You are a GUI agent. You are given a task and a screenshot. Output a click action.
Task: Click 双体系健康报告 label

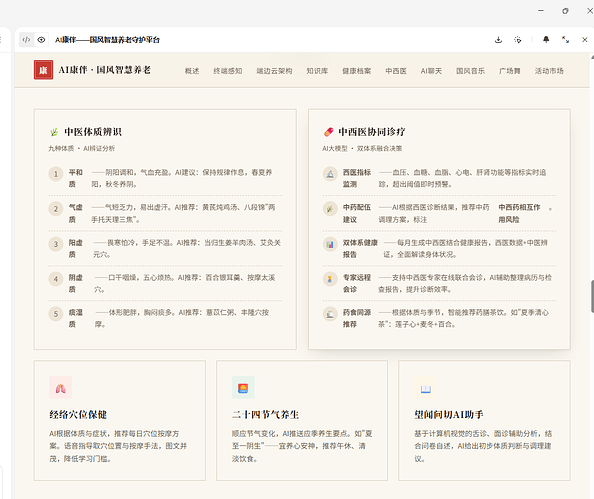pyautogui.click(x=360, y=248)
